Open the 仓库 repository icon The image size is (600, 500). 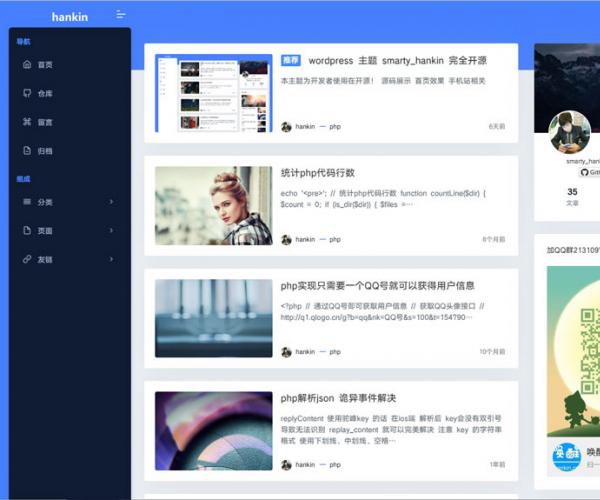coord(27,93)
